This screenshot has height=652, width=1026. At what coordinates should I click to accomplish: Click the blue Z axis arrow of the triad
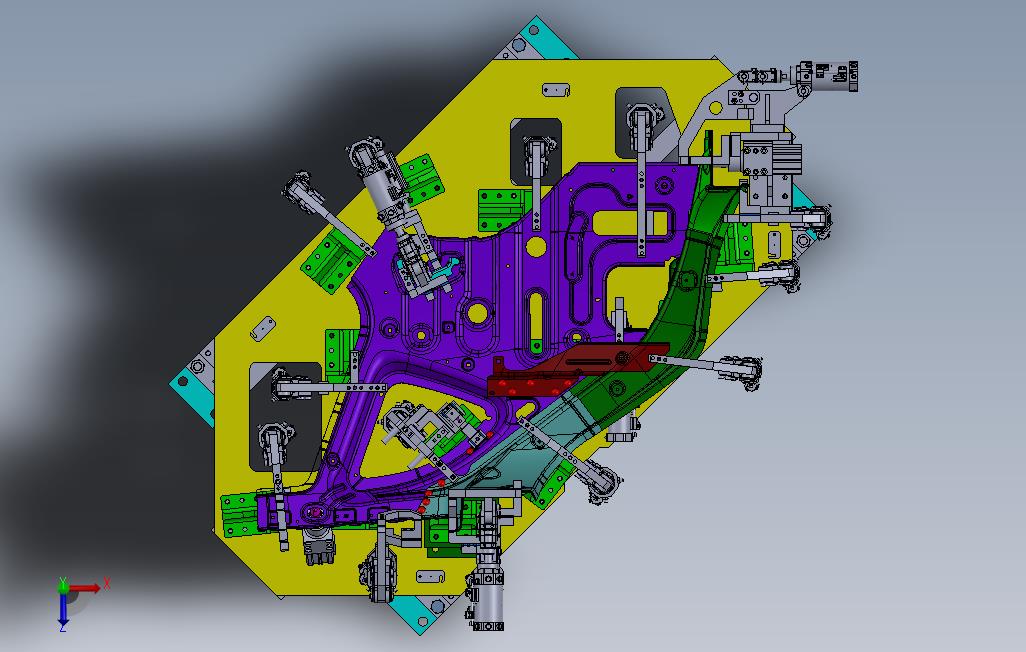pos(63,609)
